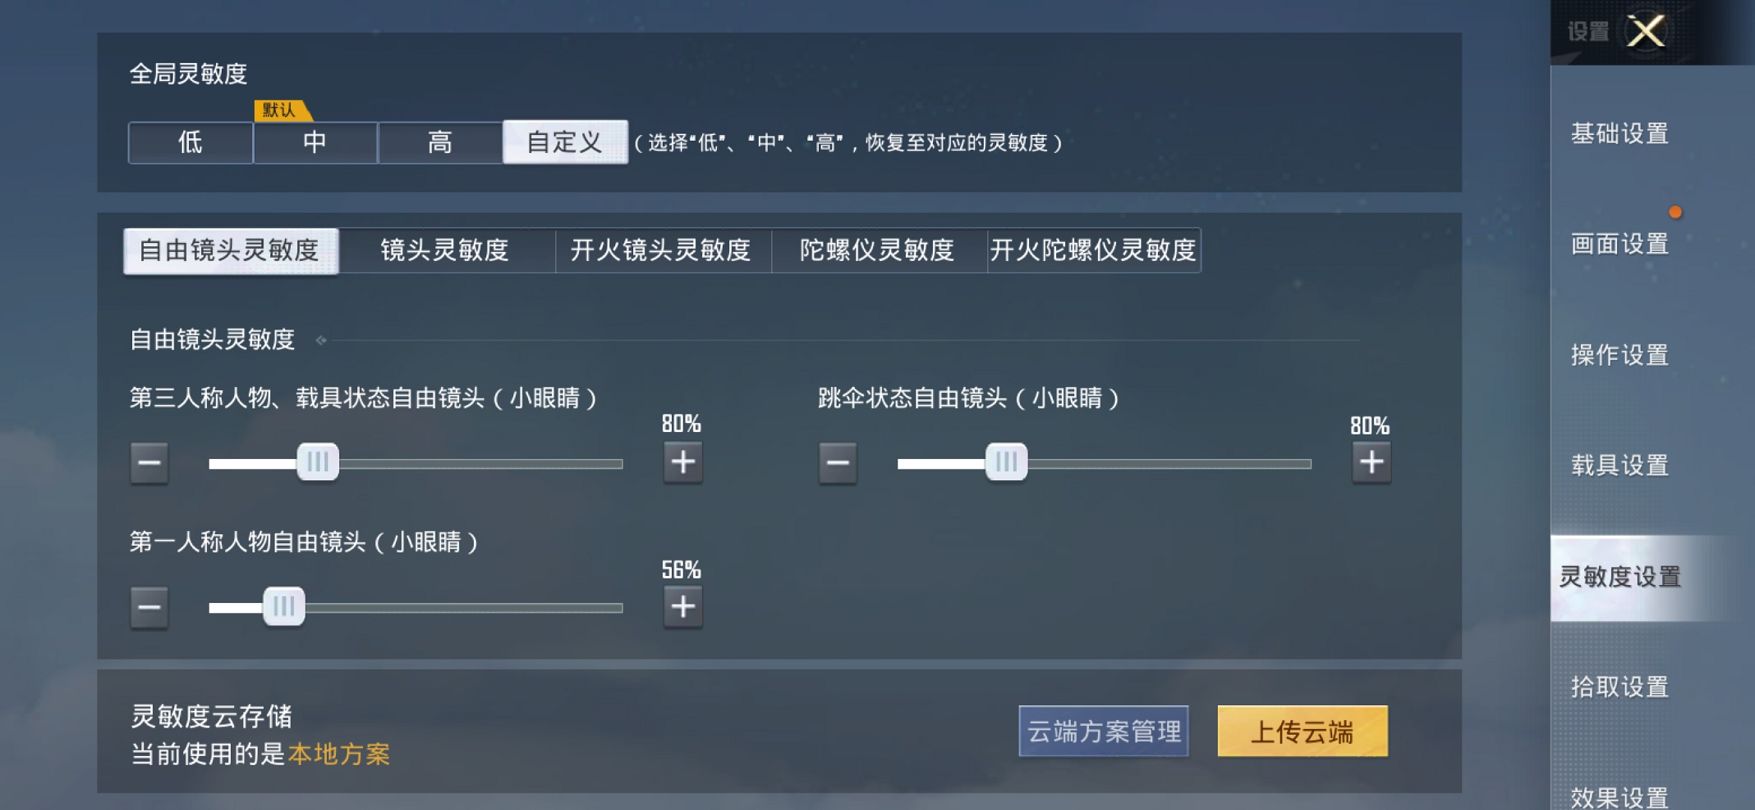Collapse the 自由镜头灵敏度 section diamond marker
The width and height of the screenshot is (1755, 810).
coord(321,341)
